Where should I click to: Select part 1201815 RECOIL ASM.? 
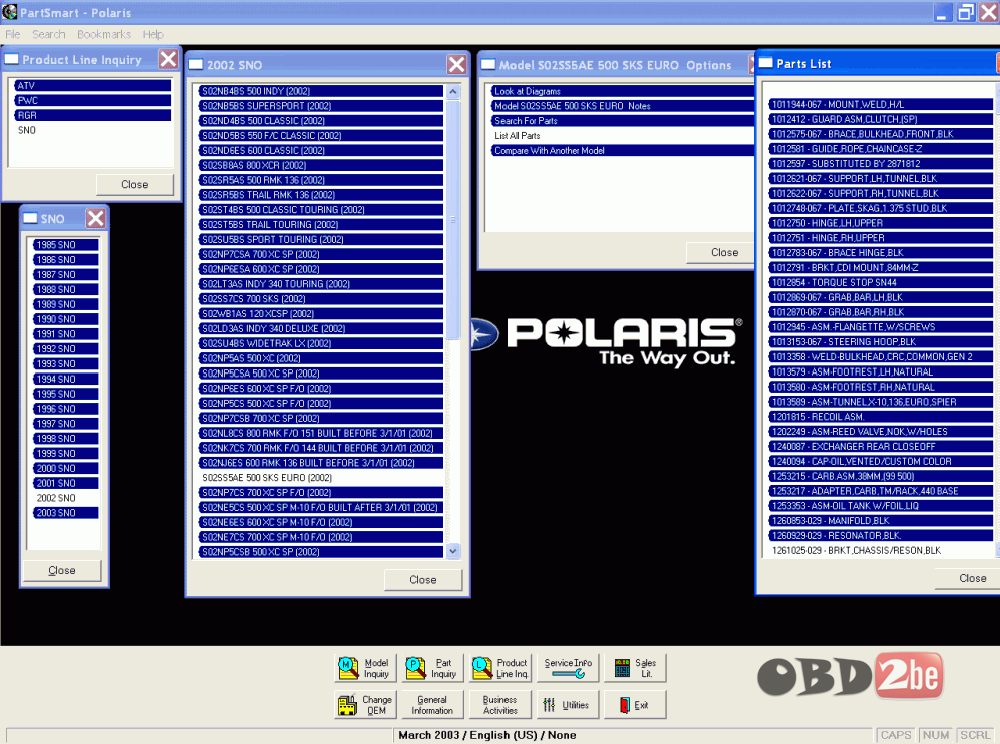click(x=881, y=417)
